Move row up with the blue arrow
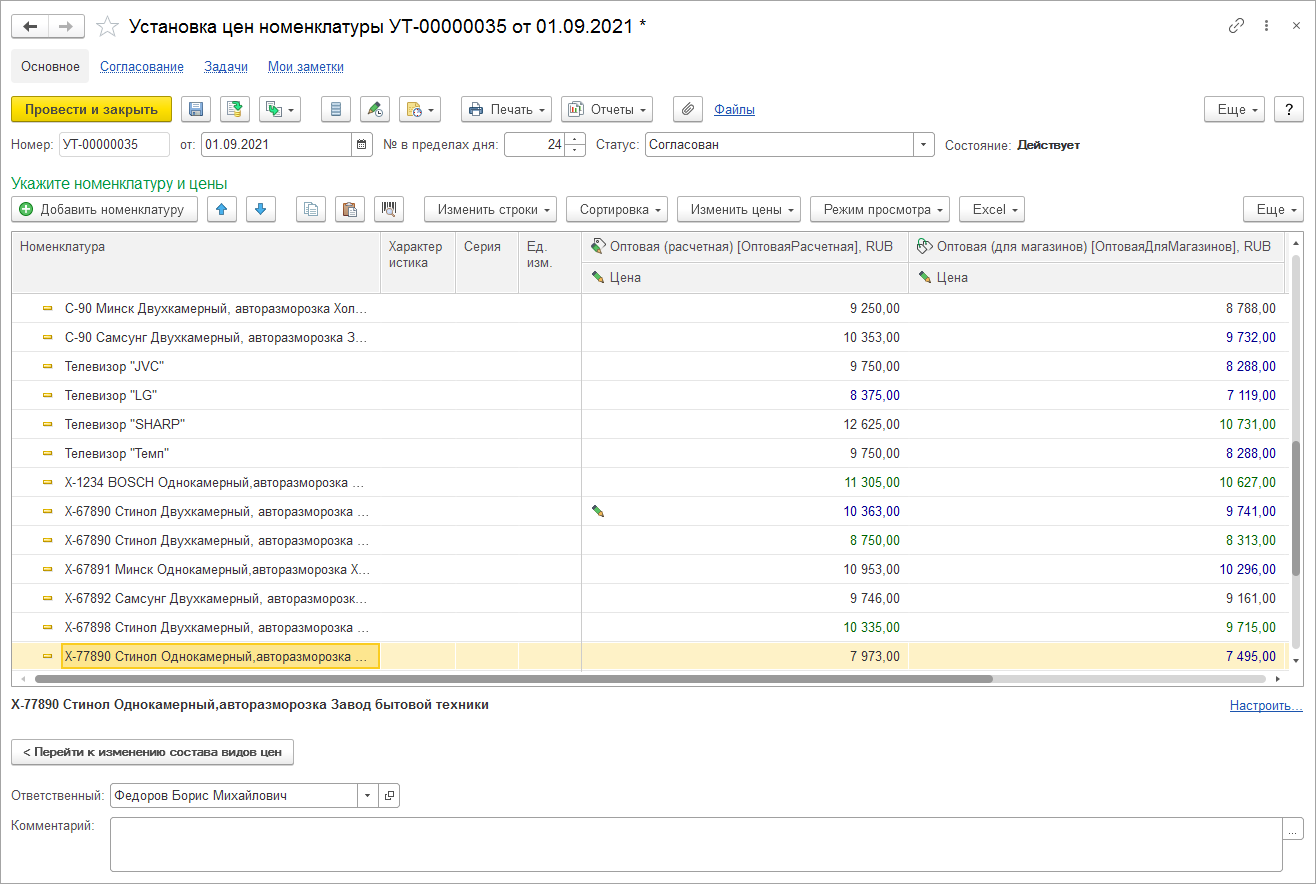1316x884 pixels. 221,209
